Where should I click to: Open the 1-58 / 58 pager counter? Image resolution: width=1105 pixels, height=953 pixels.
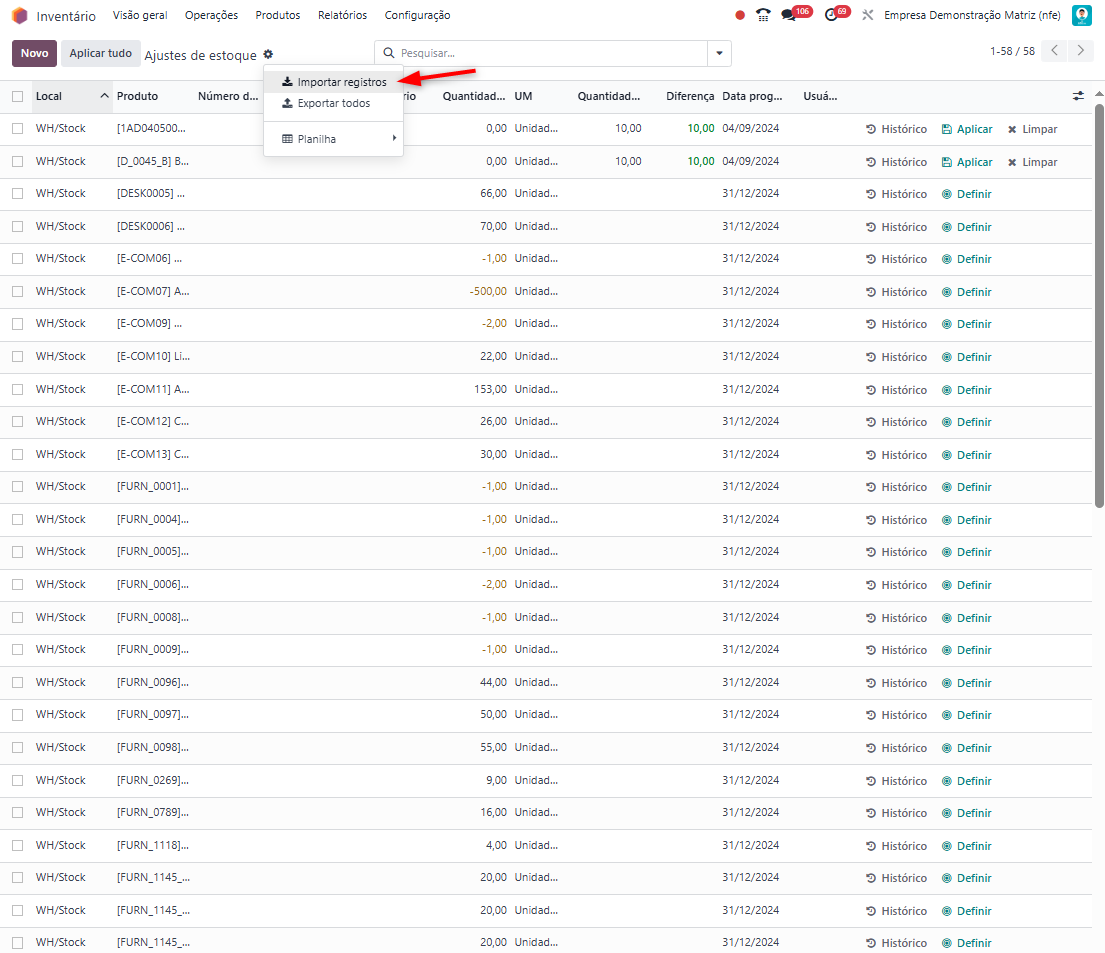click(1012, 51)
